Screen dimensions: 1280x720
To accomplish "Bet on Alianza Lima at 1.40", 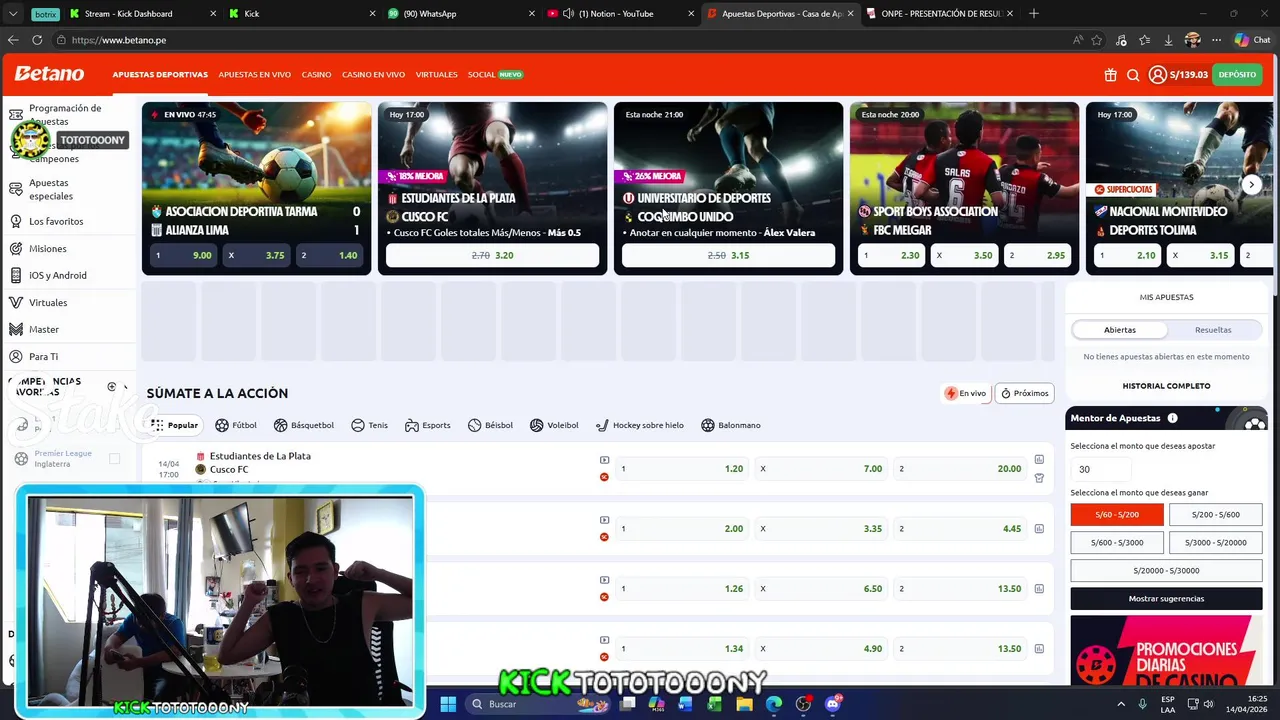I will point(330,255).
